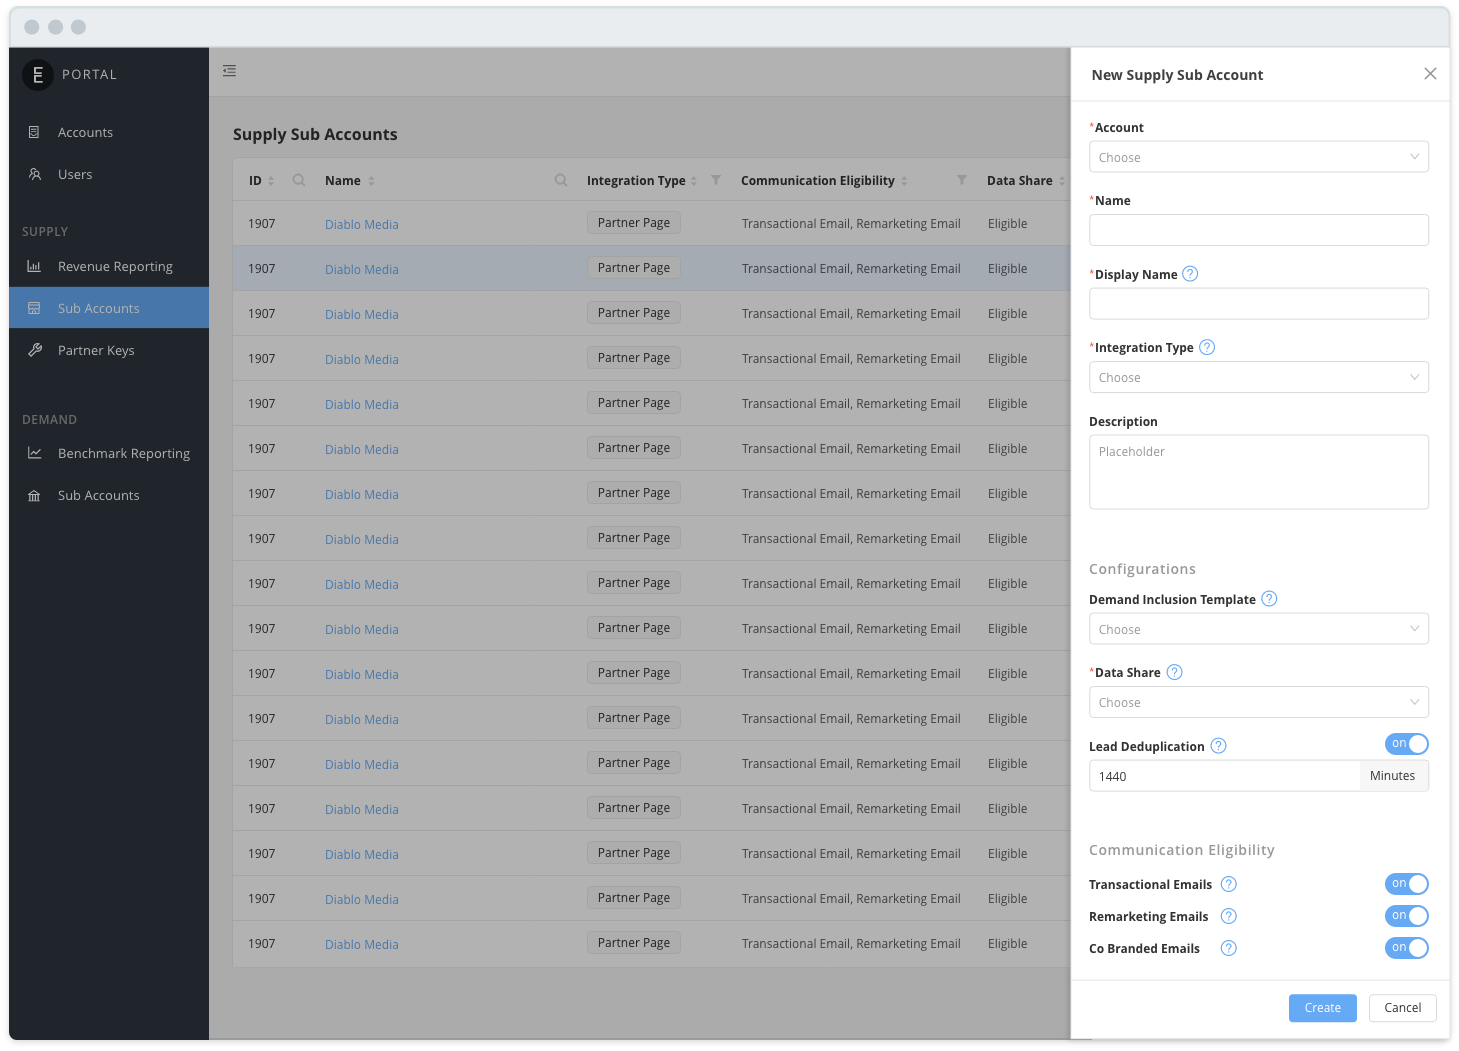The width and height of the screenshot is (1459, 1051).
Task: Go to Benchmark Reporting
Action: pyautogui.click(x=109, y=453)
